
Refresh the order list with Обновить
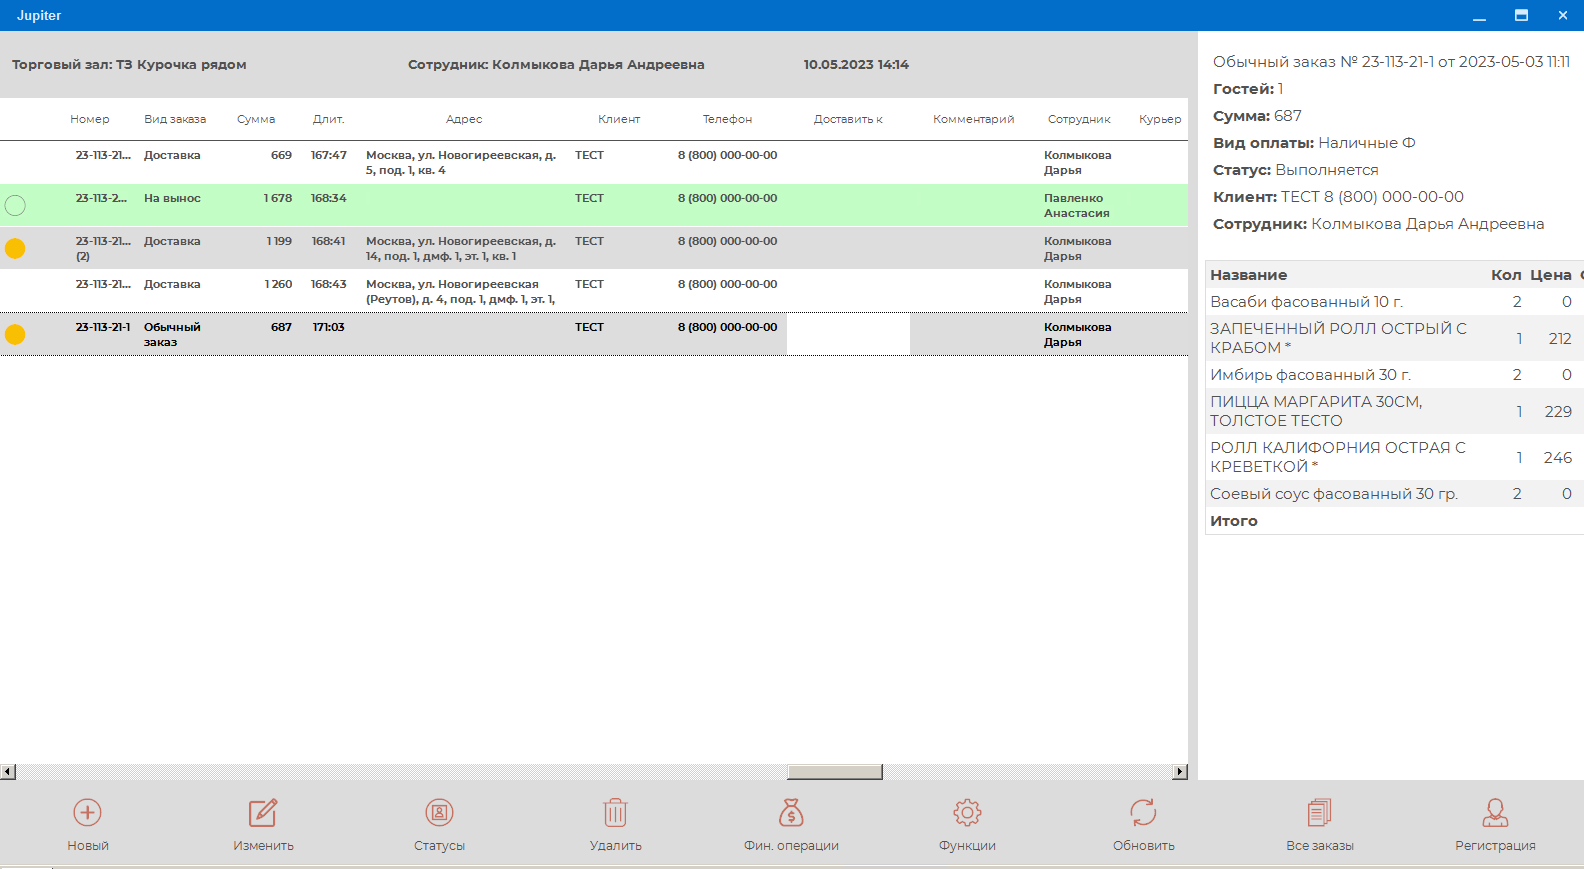click(1143, 825)
